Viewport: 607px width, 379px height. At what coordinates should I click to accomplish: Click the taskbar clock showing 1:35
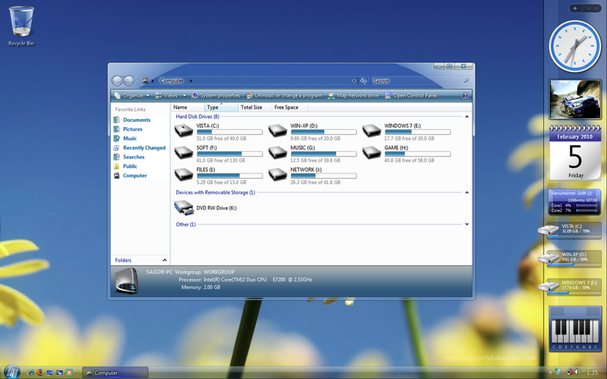592,372
